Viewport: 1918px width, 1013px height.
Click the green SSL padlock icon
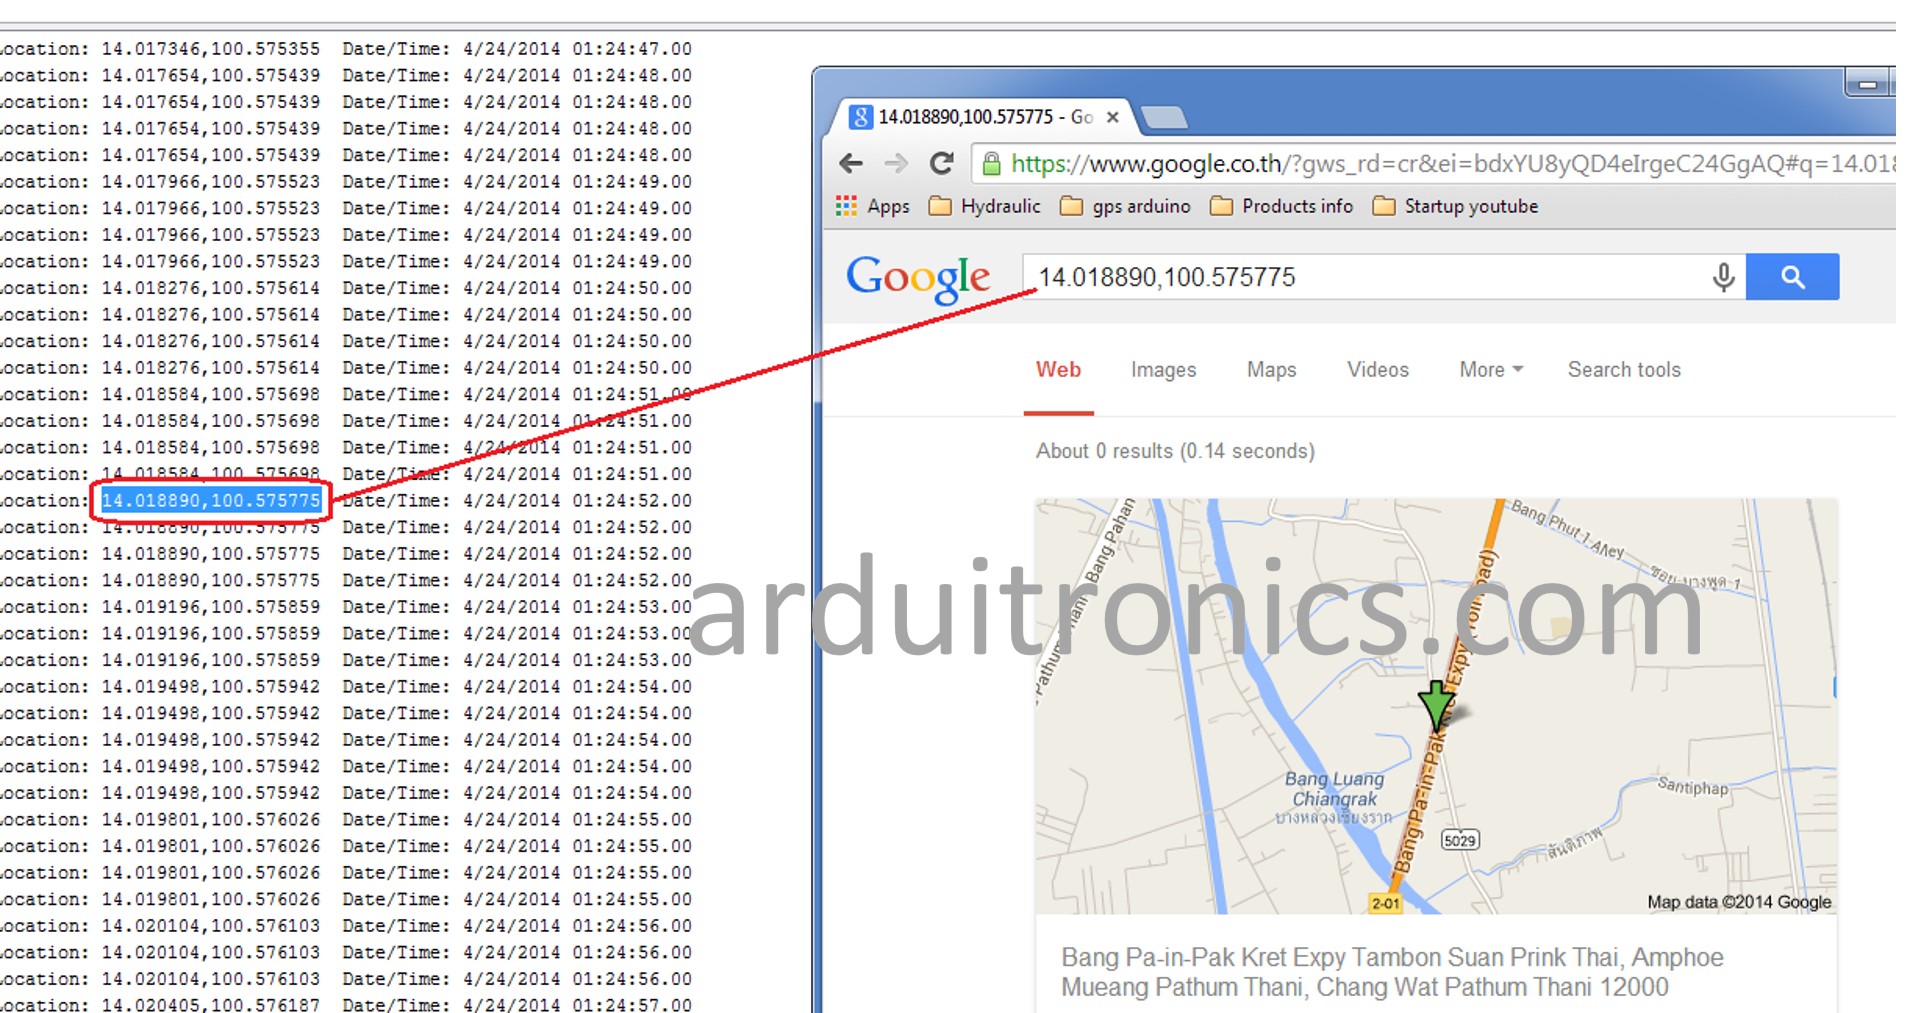pyautogui.click(x=991, y=163)
